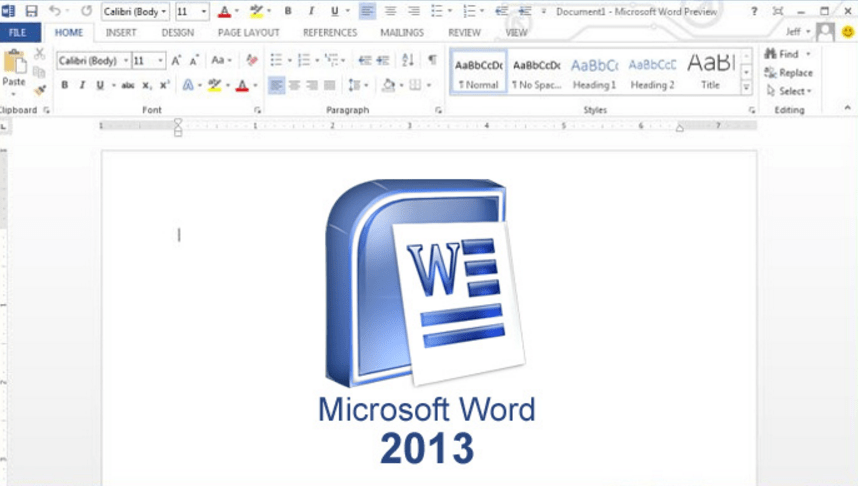Click the red Font Color button in ribbon
The height and width of the screenshot is (486, 858).
pyautogui.click(x=241, y=86)
